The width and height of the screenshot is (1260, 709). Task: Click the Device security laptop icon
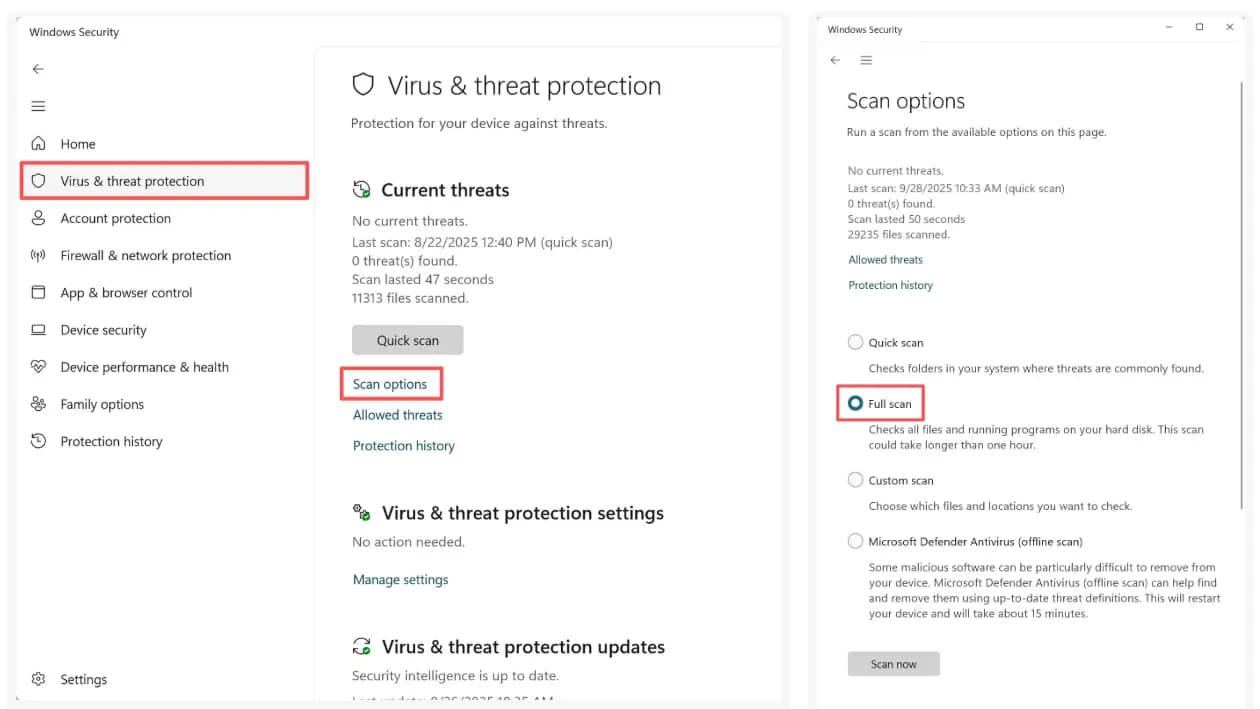[x=39, y=330]
